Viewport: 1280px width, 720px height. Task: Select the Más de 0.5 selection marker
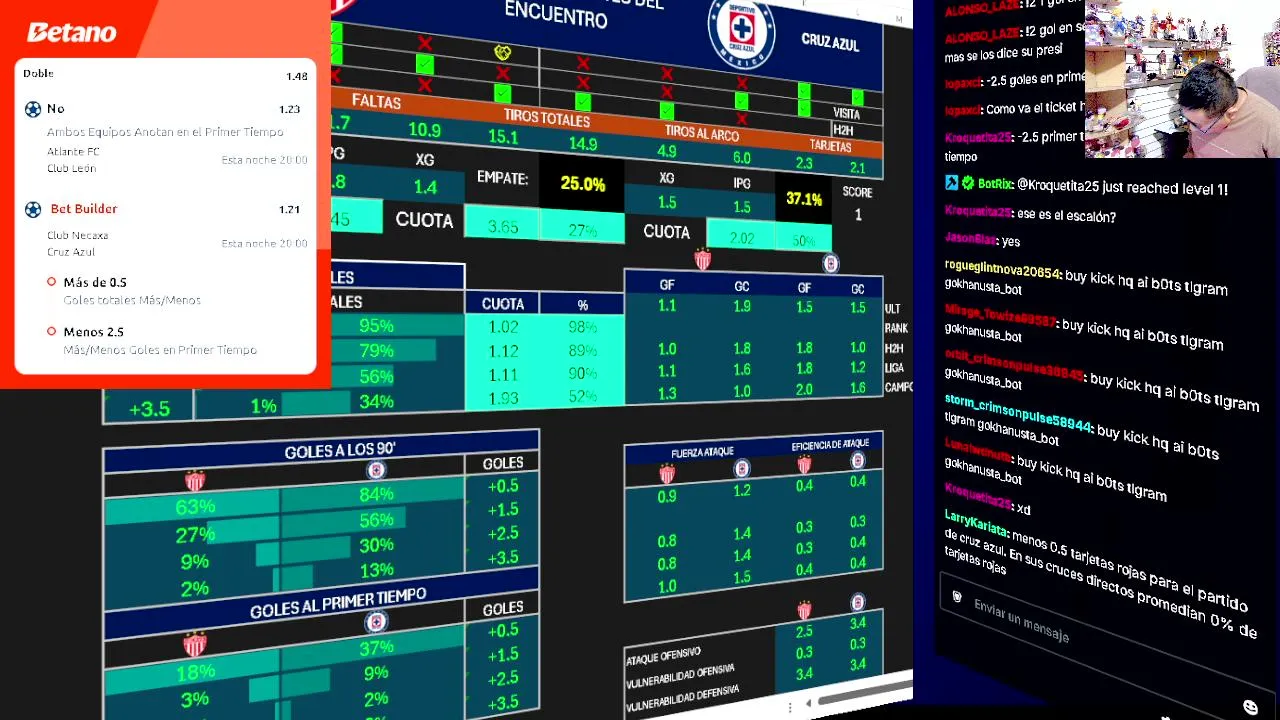point(51,282)
